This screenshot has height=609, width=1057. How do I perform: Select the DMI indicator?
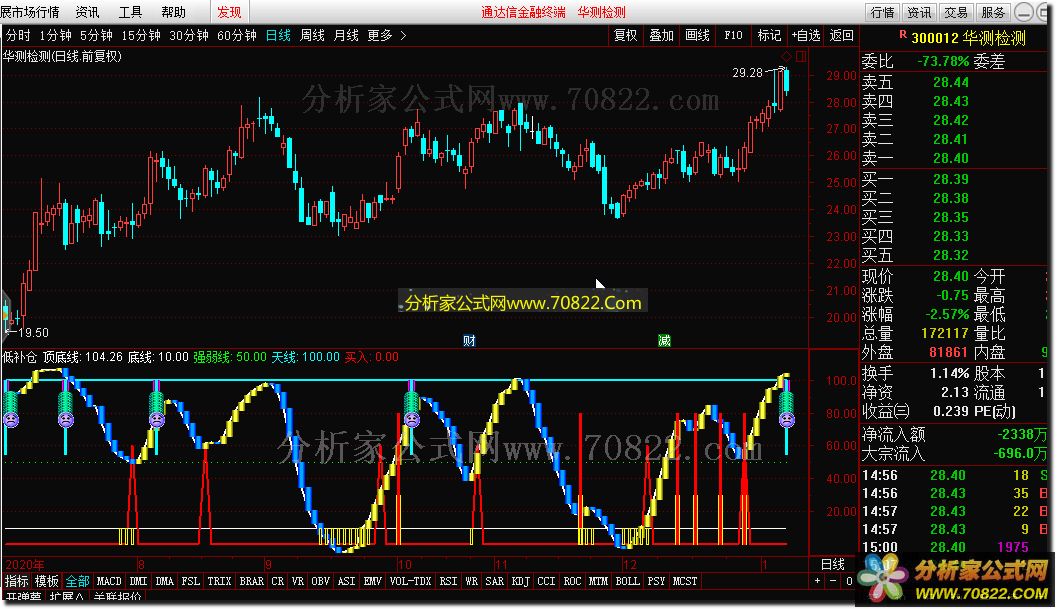pos(138,581)
